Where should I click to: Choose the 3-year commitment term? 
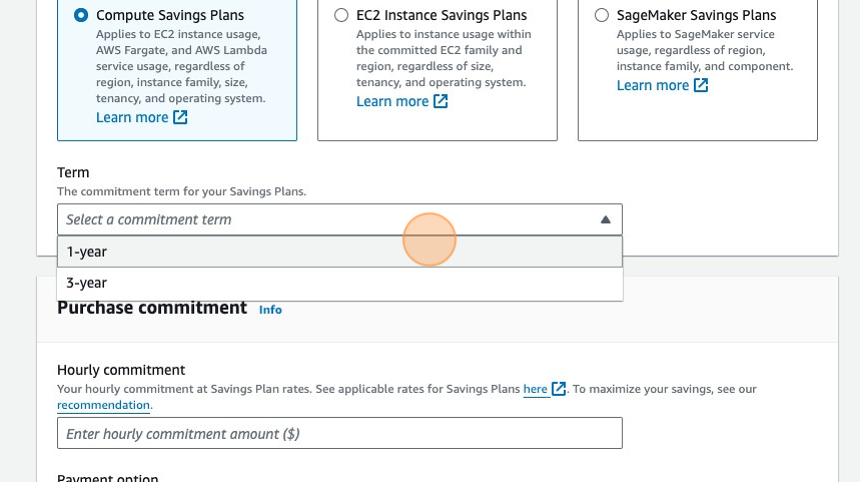86,283
